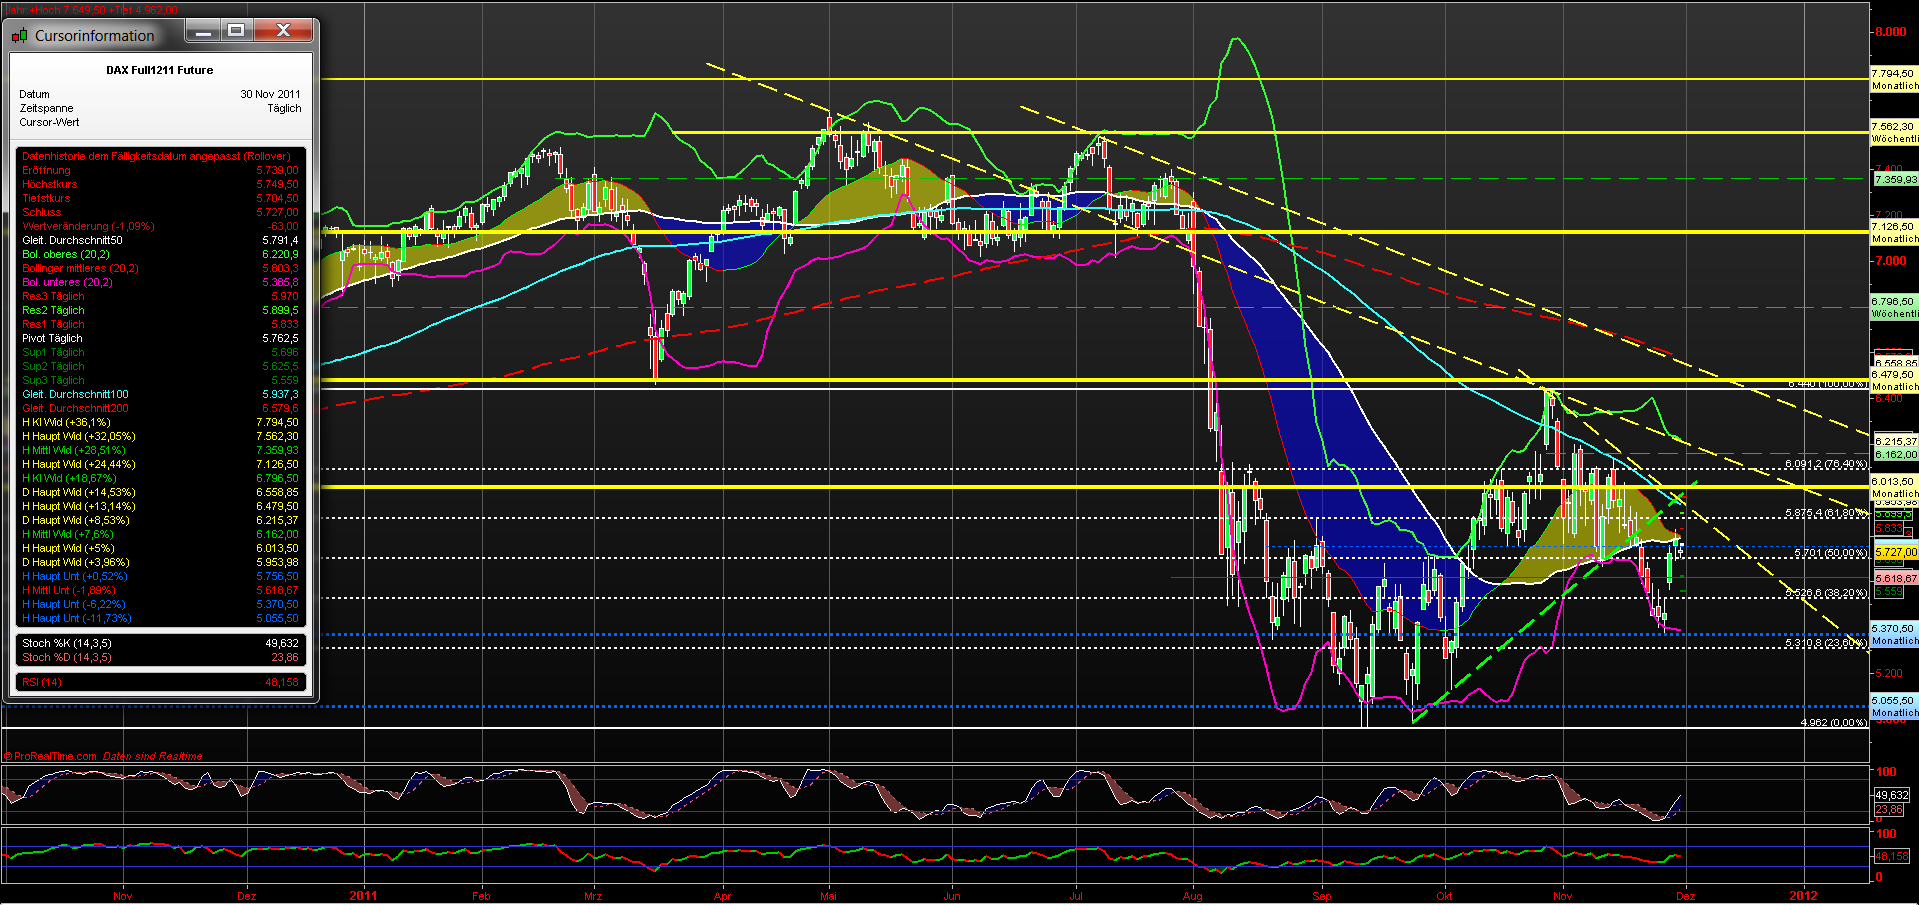Screen dimensions: 1919x905
Task: Click the magenta 5.618,67 marker on price axis
Action: tap(1893, 578)
